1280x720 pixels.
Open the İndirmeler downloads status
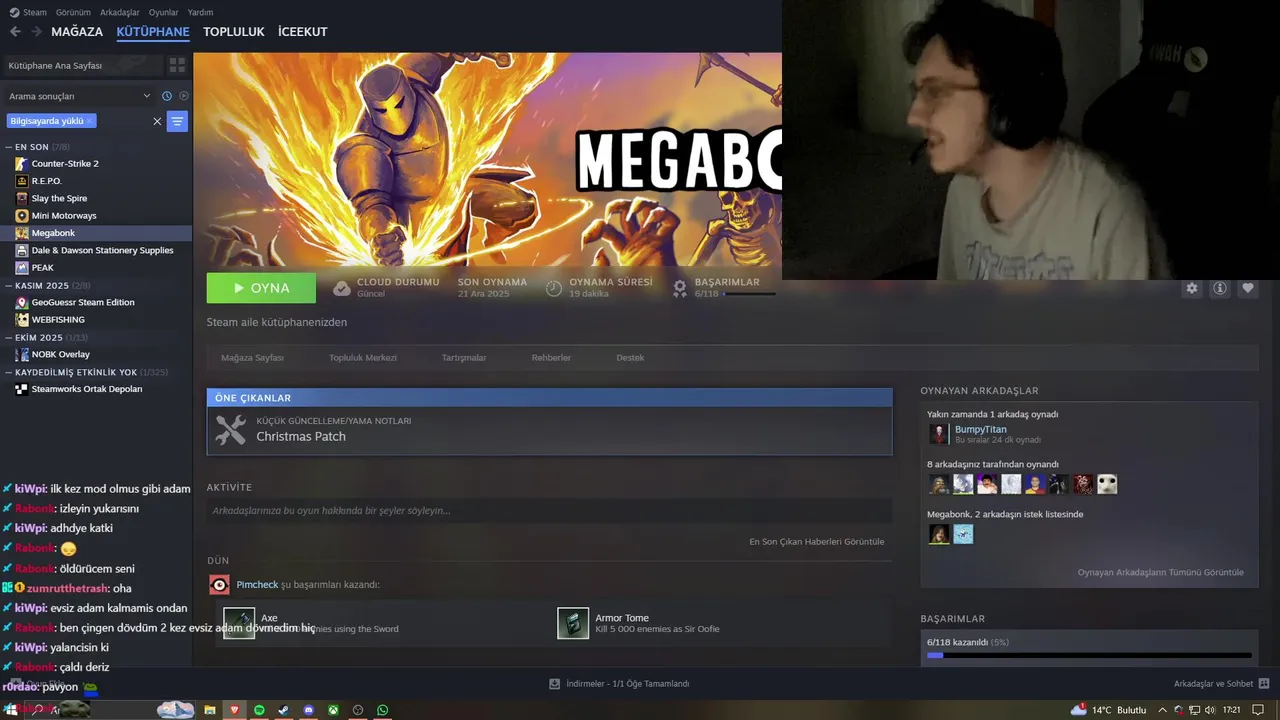[619, 684]
